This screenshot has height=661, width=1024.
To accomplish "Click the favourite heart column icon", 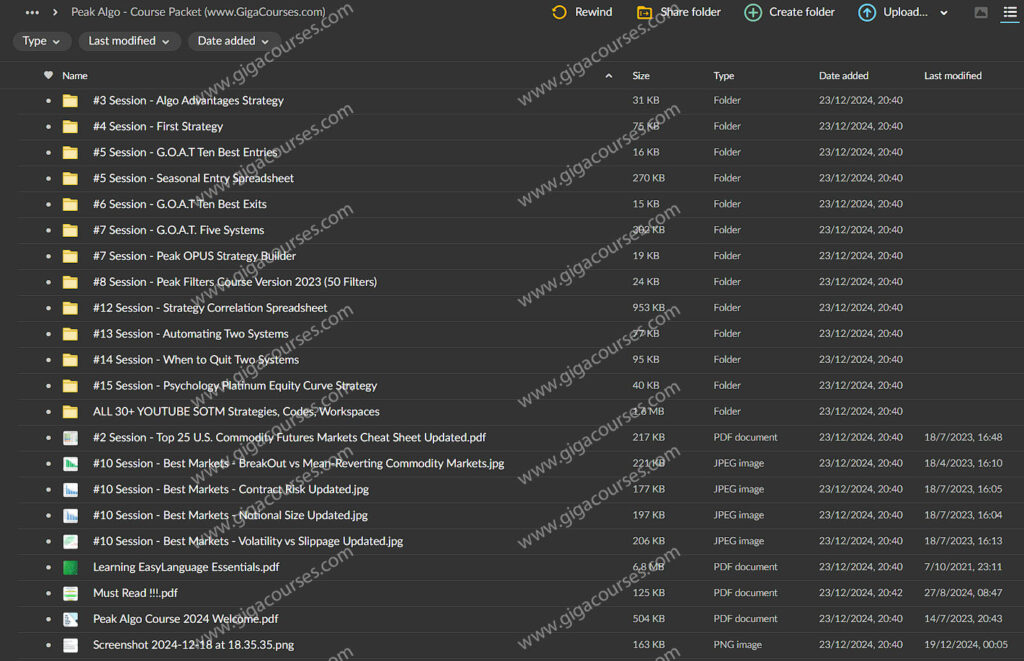I will (x=48, y=75).
